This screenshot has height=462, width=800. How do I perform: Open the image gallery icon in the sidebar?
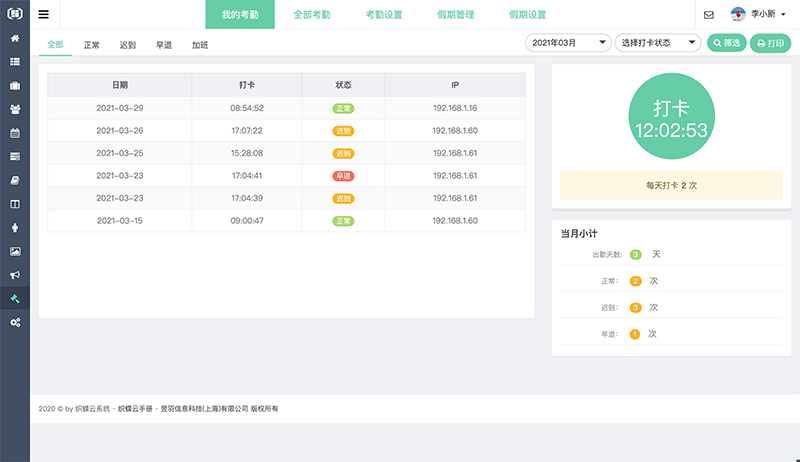pyautogui.click(x=15, y=251)
